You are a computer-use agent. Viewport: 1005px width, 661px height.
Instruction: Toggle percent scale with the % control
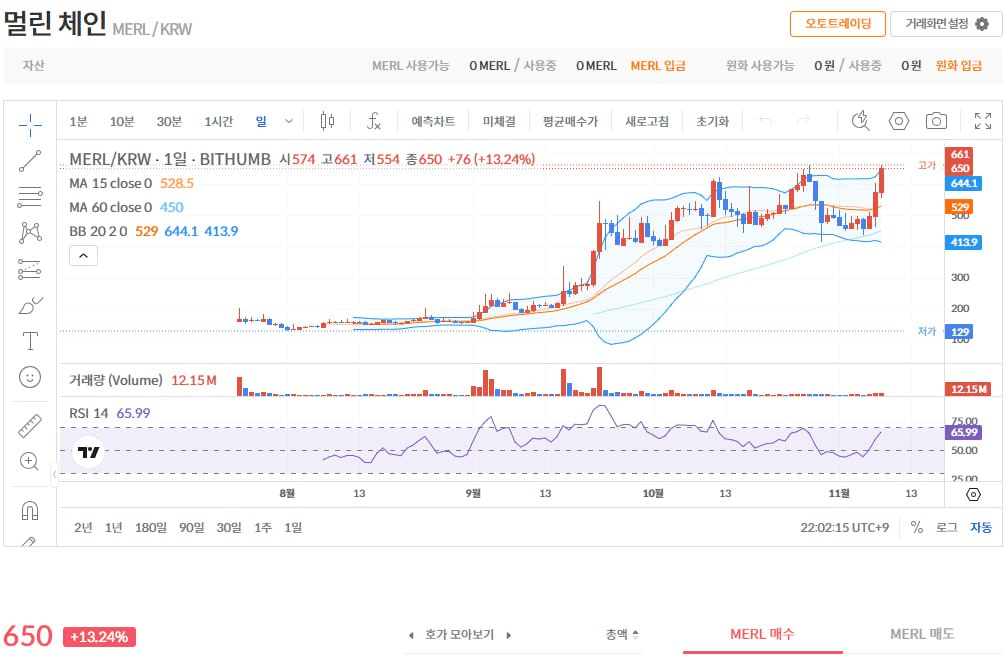[x=916, y=527]
